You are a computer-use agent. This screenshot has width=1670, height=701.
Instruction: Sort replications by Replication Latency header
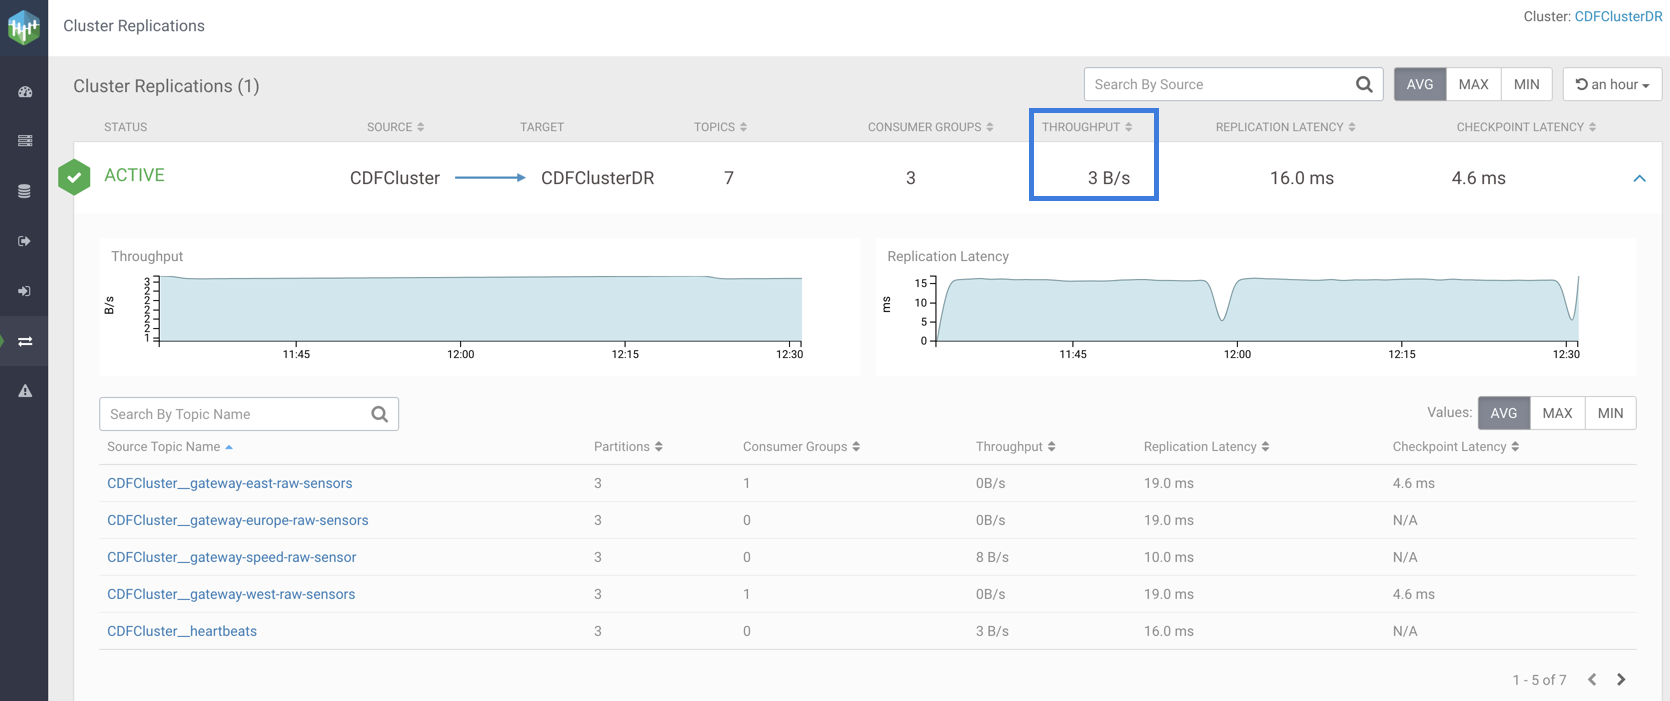coord(1285,127)
